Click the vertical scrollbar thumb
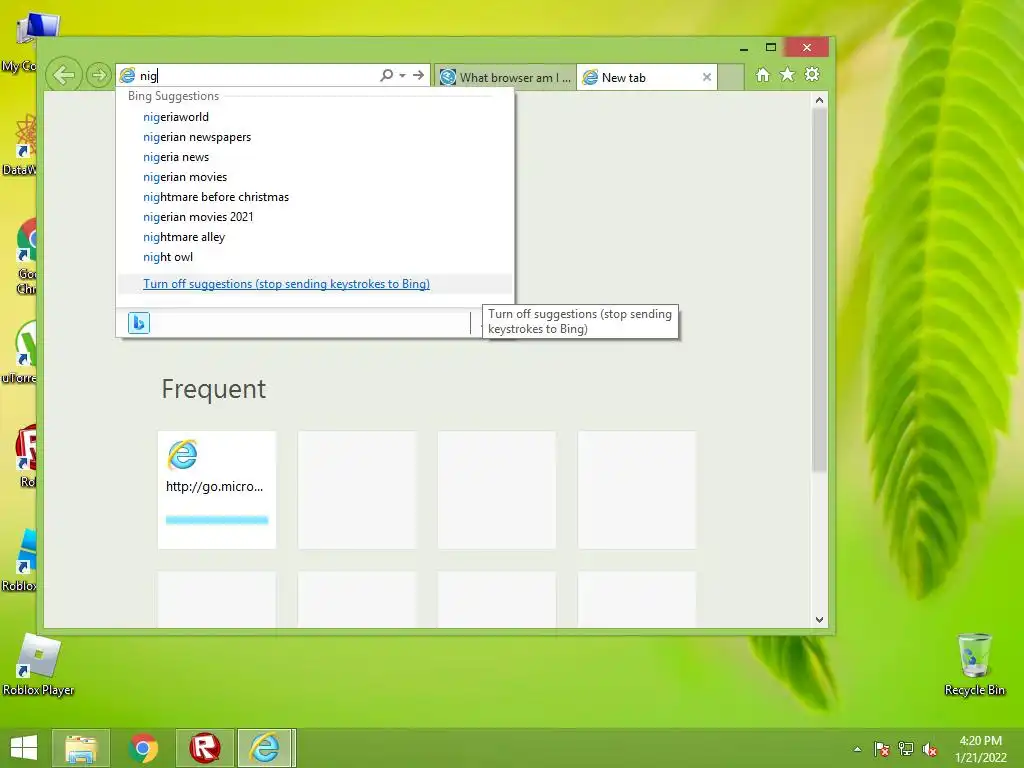This screenshot has height=768, width=1024. click(x=819, y=289)
